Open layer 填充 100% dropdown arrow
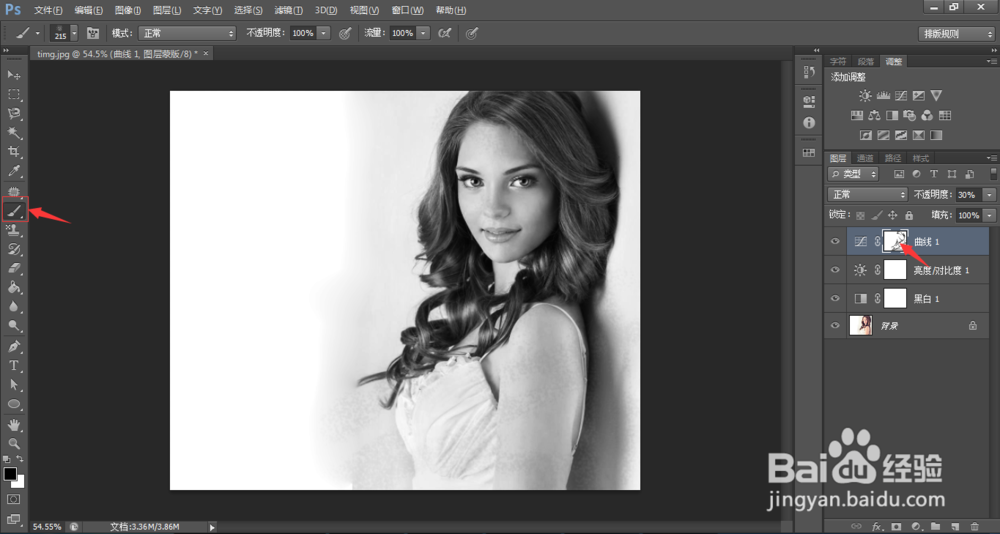This screenshot has height=534, width=1000. pos(989,216)
